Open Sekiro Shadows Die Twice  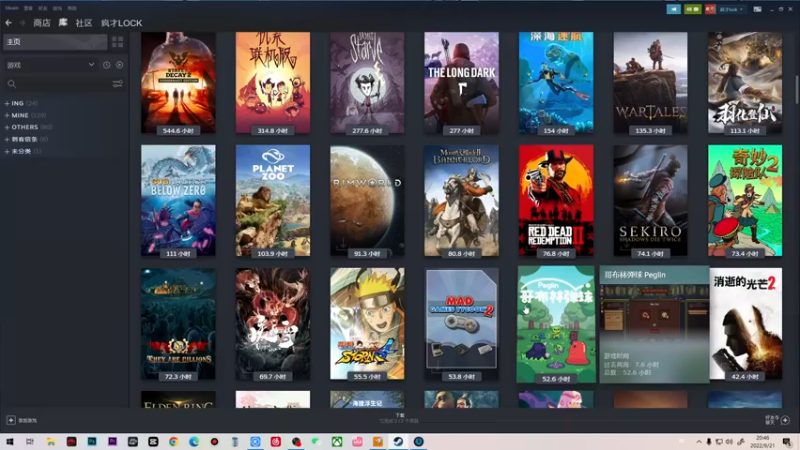pyautogui.click(x=650, y=201)
